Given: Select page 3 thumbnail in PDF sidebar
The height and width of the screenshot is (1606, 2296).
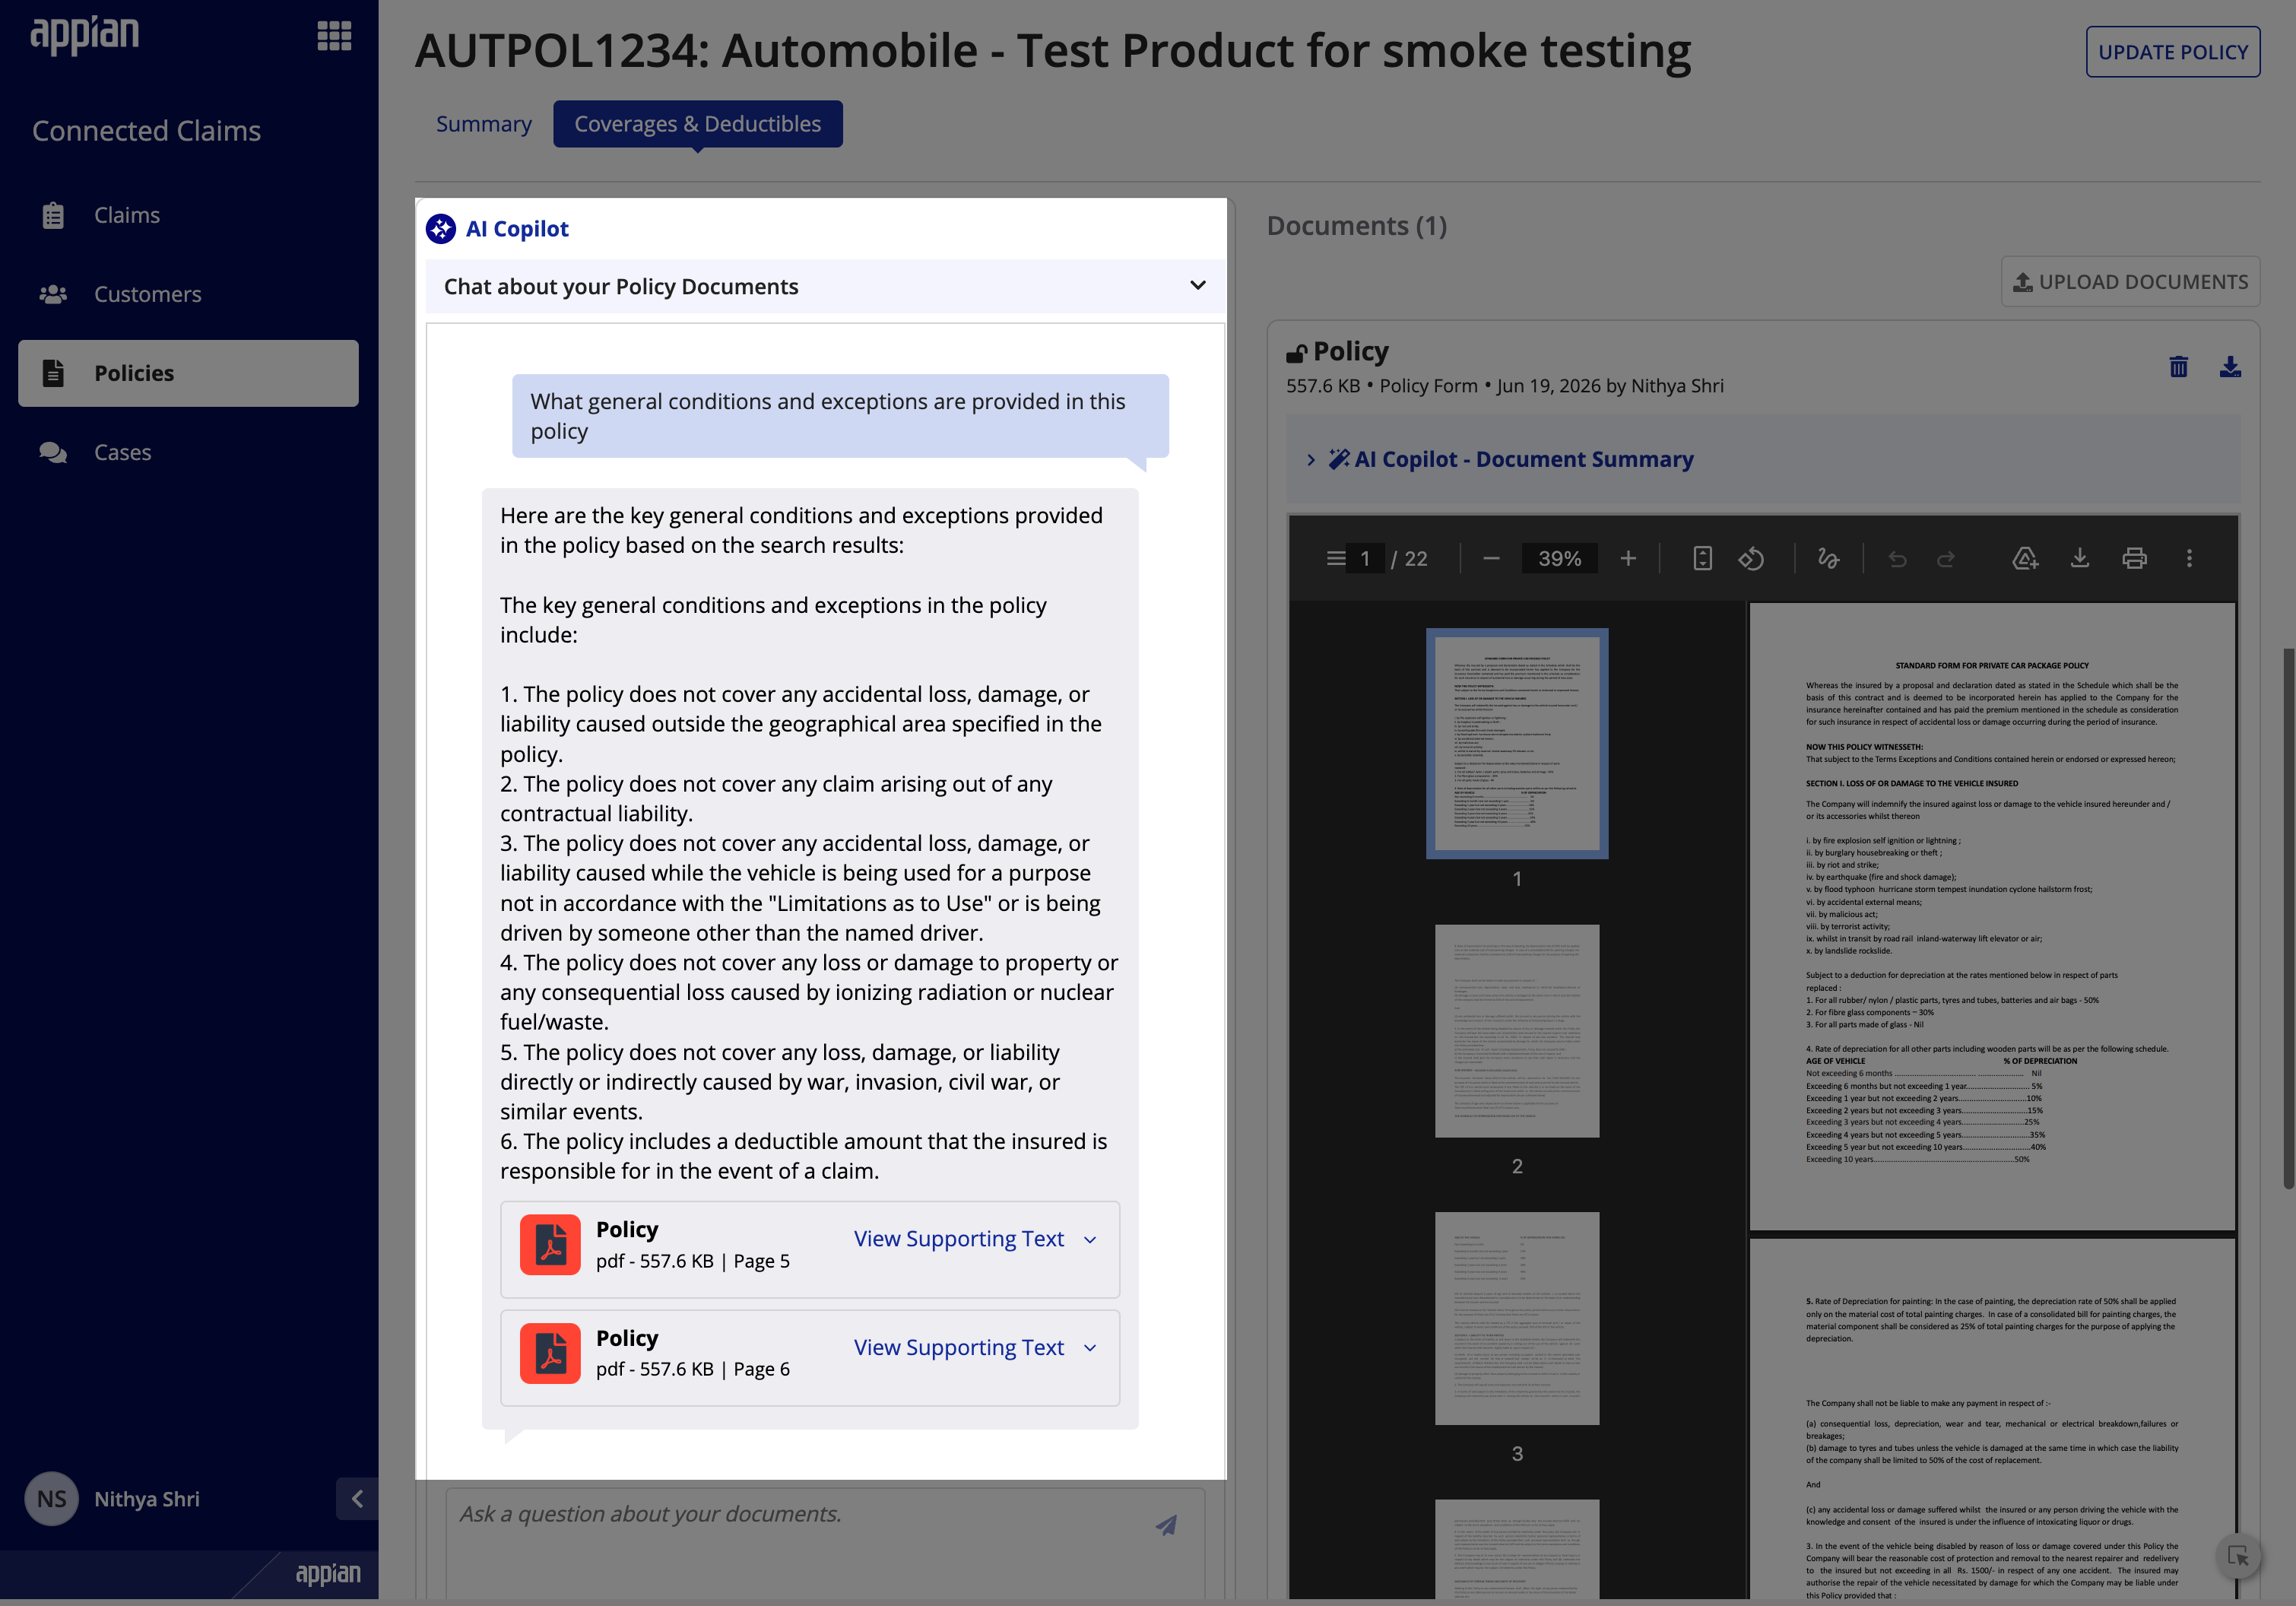Looking at the screenshot, I should pos(1517,1318).
